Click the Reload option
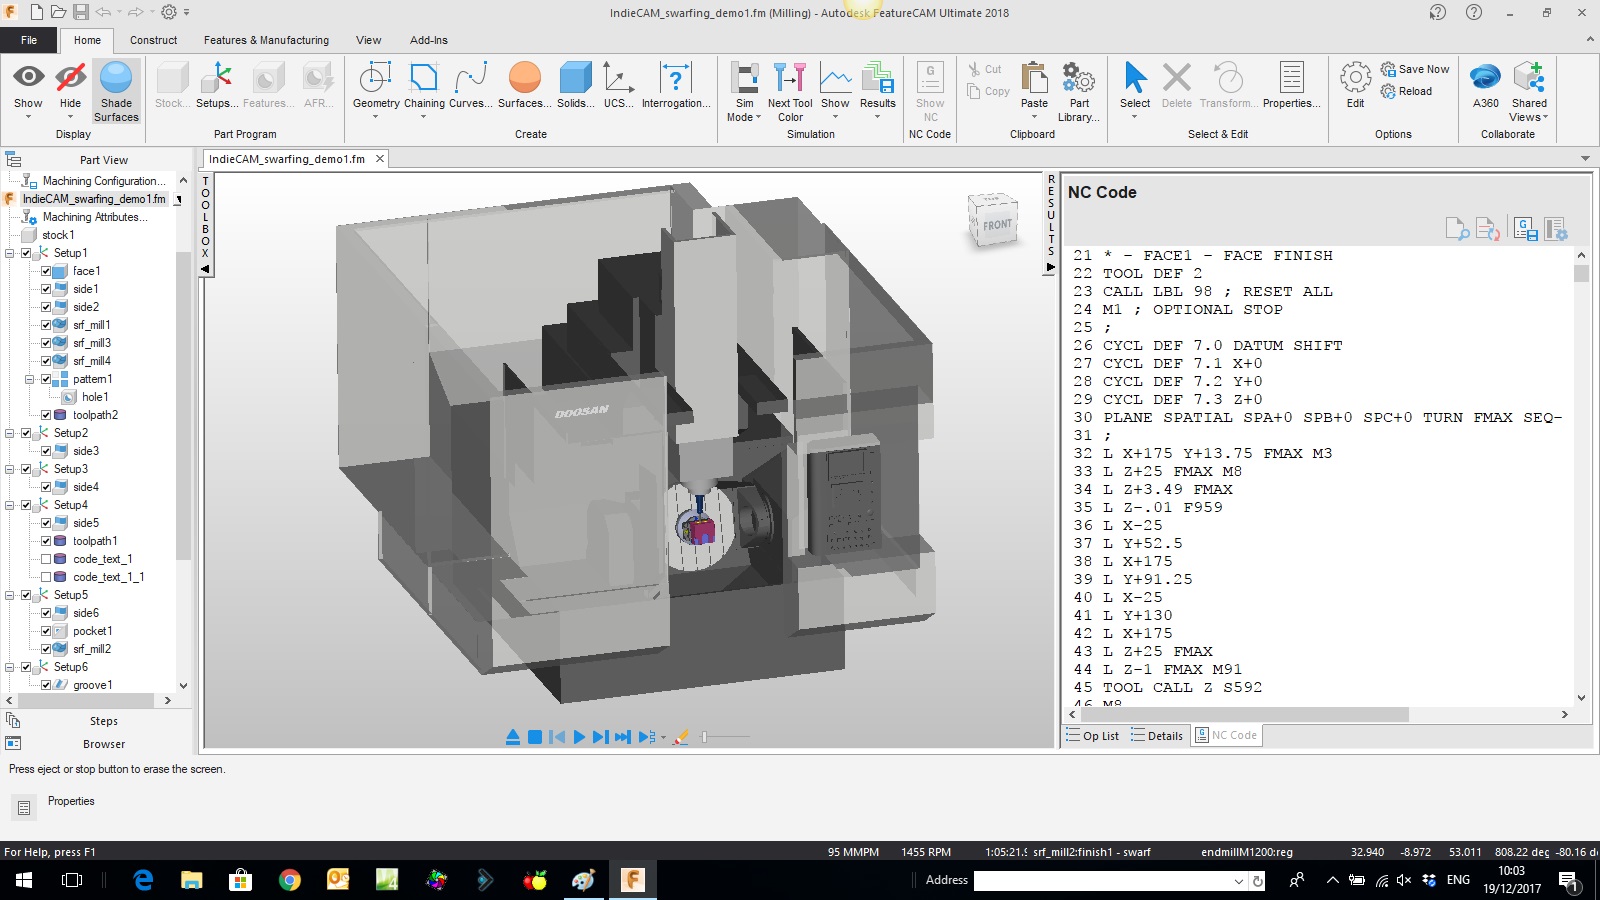 pos(1406,91)
